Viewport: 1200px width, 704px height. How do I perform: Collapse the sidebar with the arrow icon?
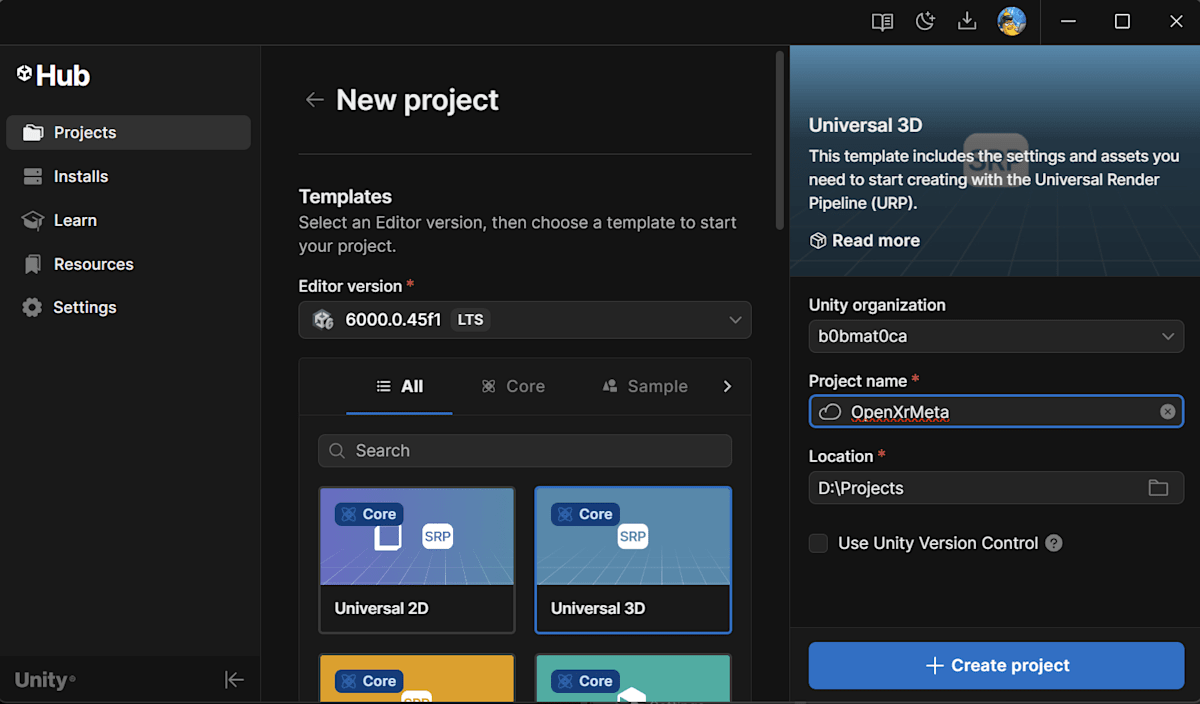tap(234, 680)
